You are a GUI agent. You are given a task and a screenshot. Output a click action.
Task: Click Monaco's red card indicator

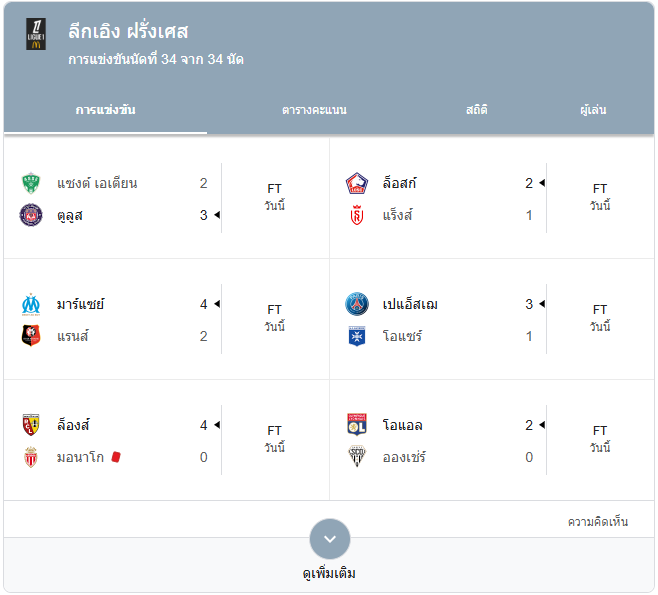(x=116, y=457)
